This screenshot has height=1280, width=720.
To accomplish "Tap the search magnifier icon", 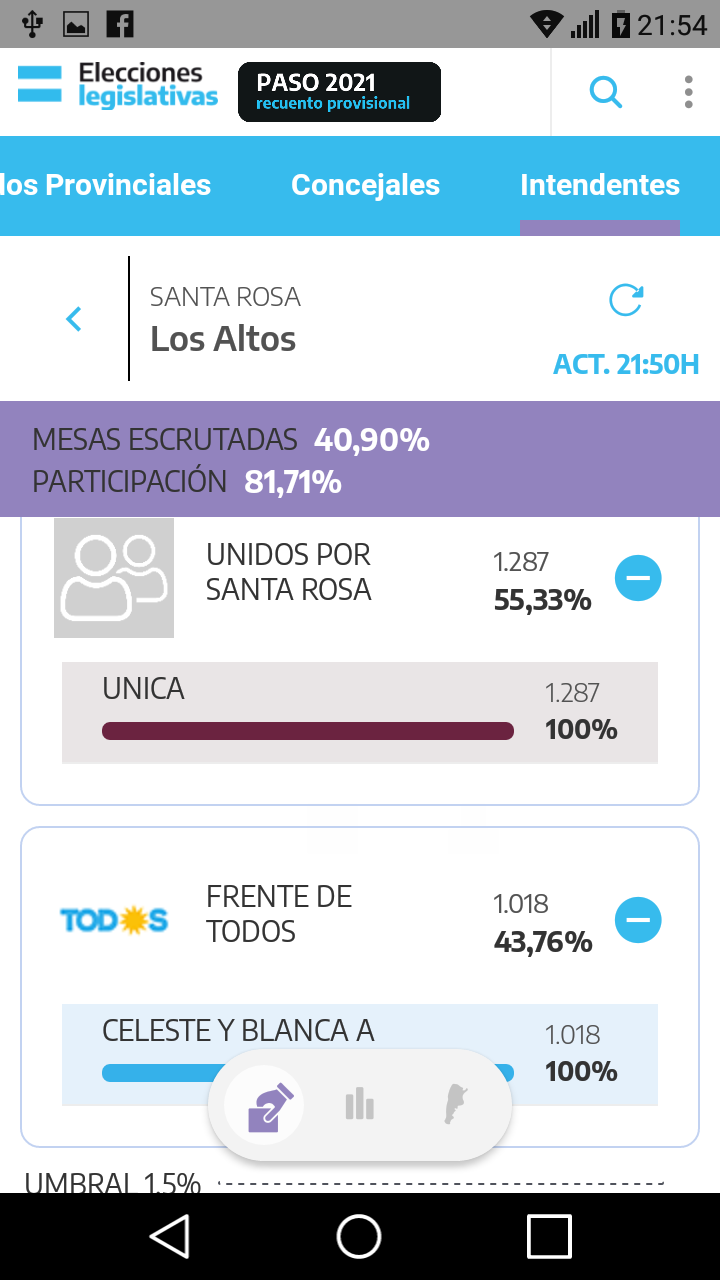I will click(x=605, y=92).
